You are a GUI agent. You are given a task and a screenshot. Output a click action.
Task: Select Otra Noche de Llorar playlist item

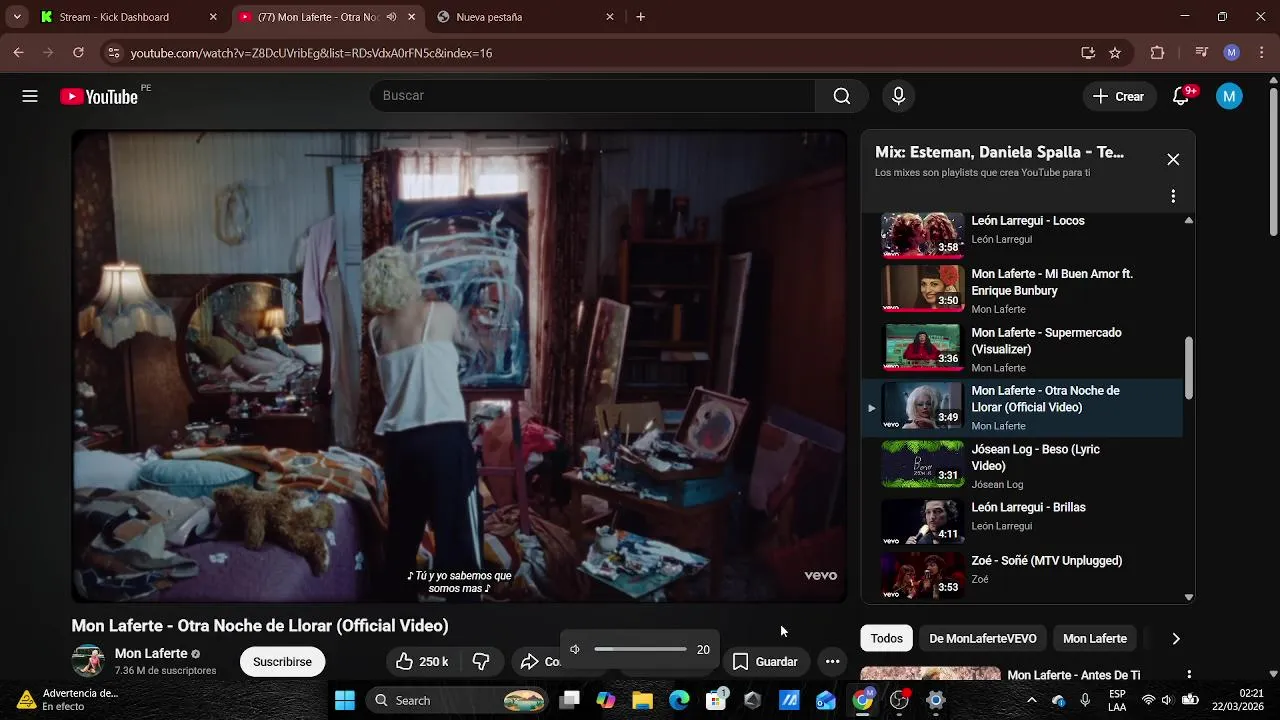click(1022, 407)
